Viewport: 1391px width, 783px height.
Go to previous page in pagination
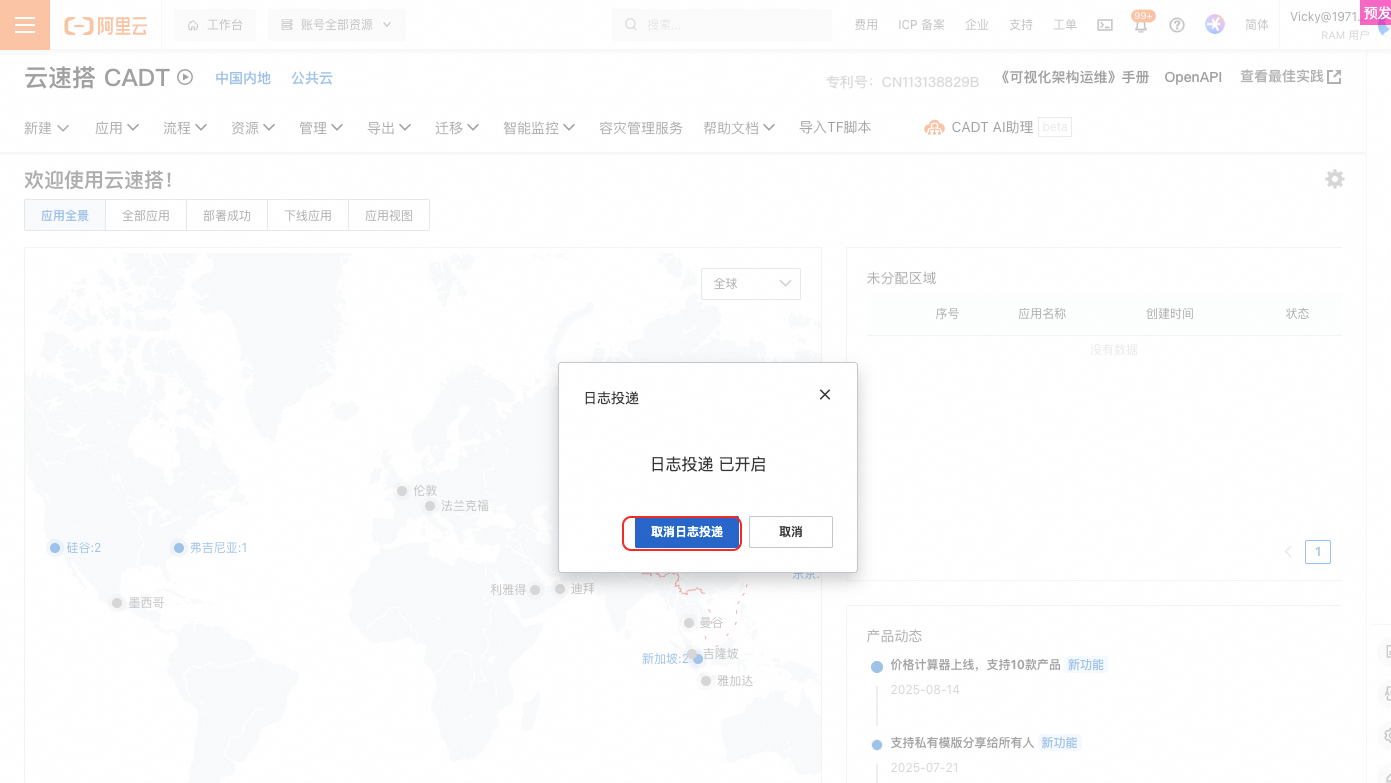(1288, 552)
